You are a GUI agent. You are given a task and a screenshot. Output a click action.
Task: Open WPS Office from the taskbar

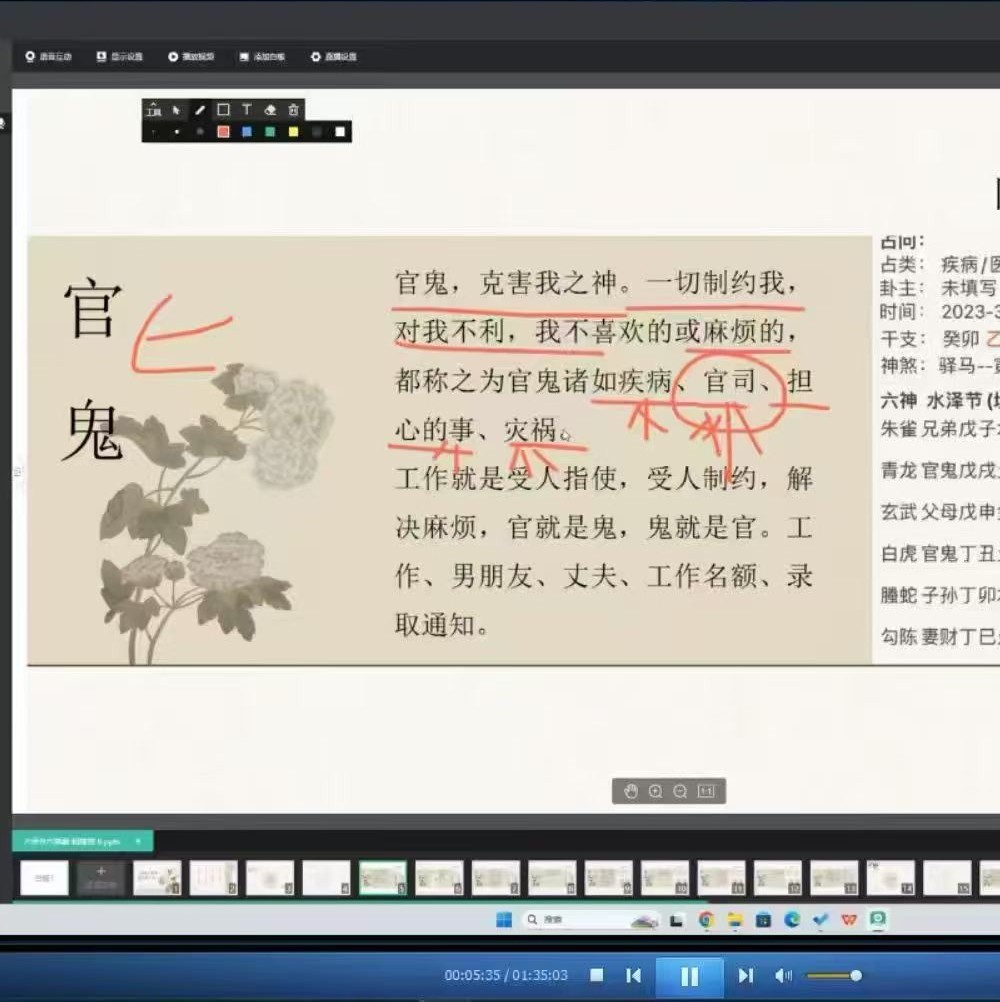point(849,920)
